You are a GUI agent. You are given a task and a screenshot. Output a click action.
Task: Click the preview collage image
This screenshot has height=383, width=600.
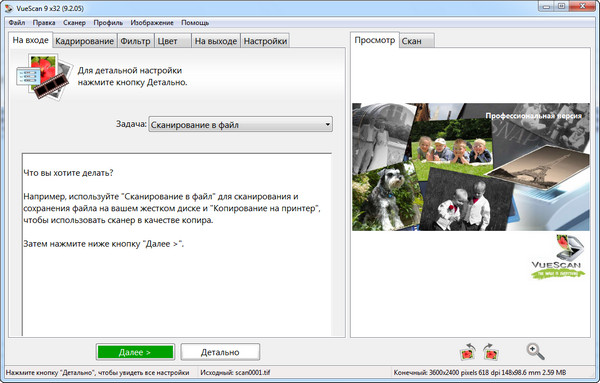tap(471, 167)
